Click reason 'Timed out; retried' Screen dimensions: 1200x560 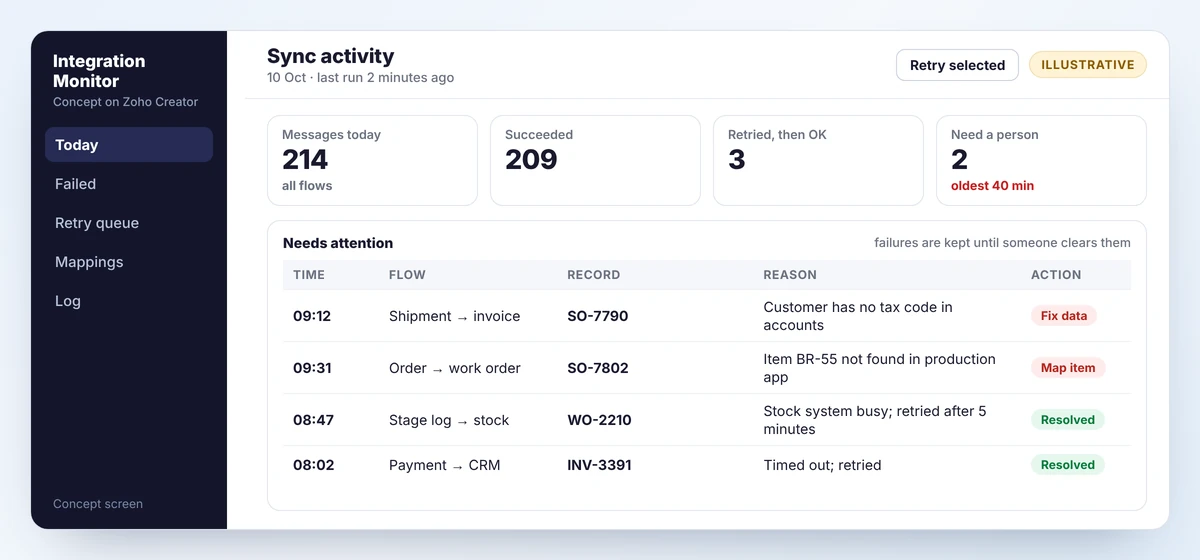pos(822,465)
